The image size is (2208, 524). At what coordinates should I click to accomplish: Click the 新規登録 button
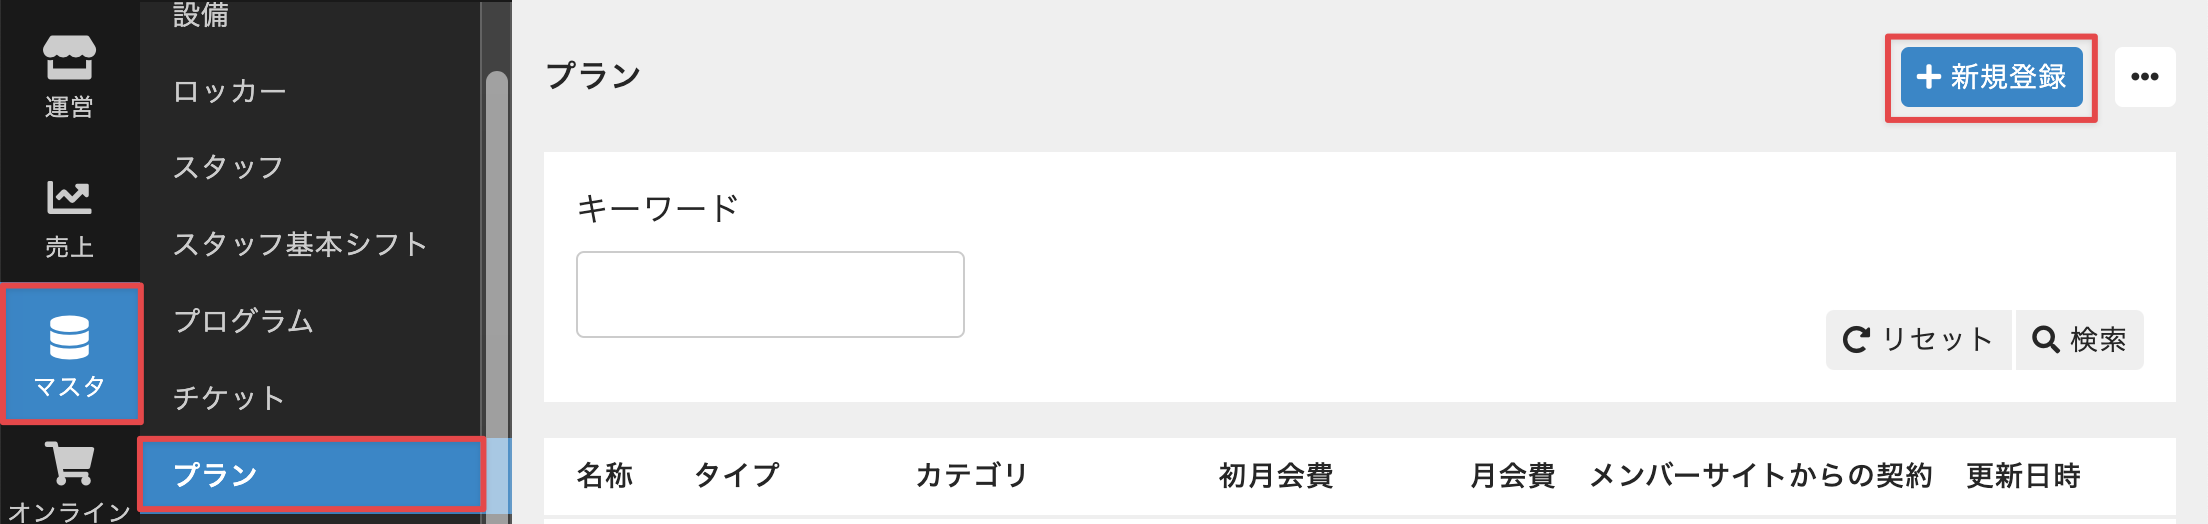click(1991, 77)
